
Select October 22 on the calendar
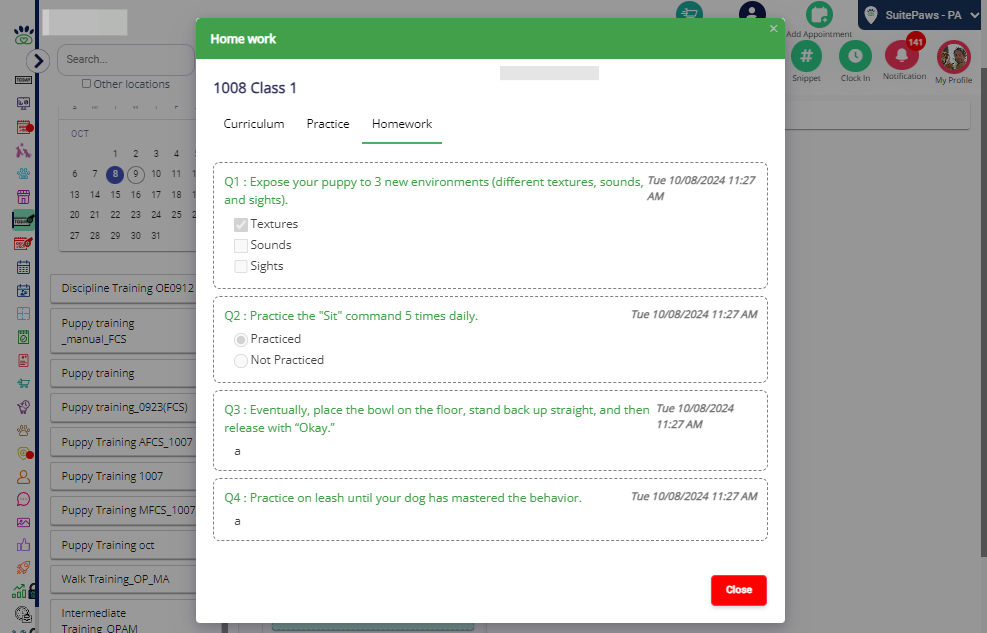click(x=115, y=215)
